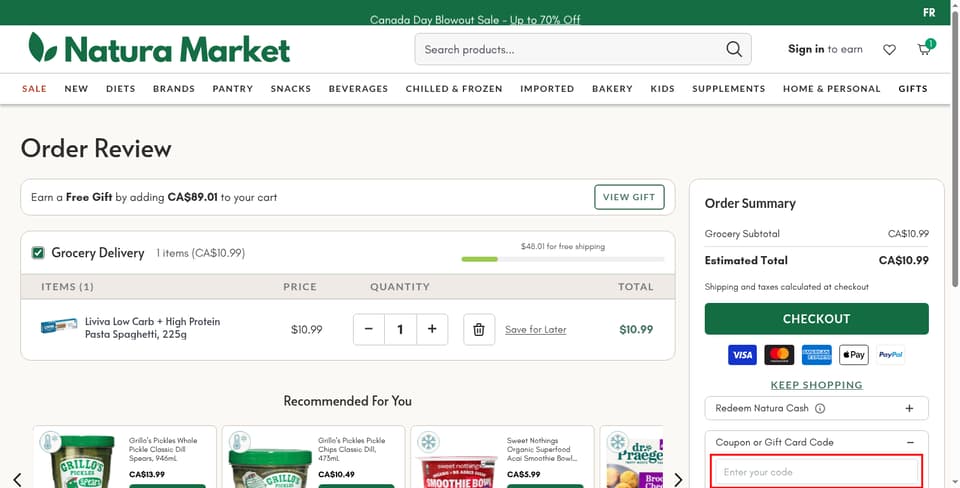The image size is (960, 488).
Task: Click the CHECKOUT button
Action: tap(816, 319)
